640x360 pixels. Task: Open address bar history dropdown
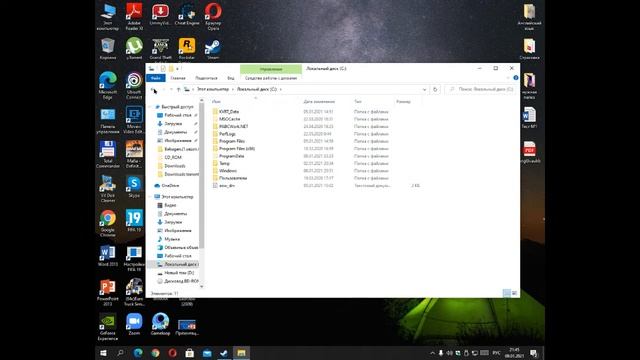[424, 89]
